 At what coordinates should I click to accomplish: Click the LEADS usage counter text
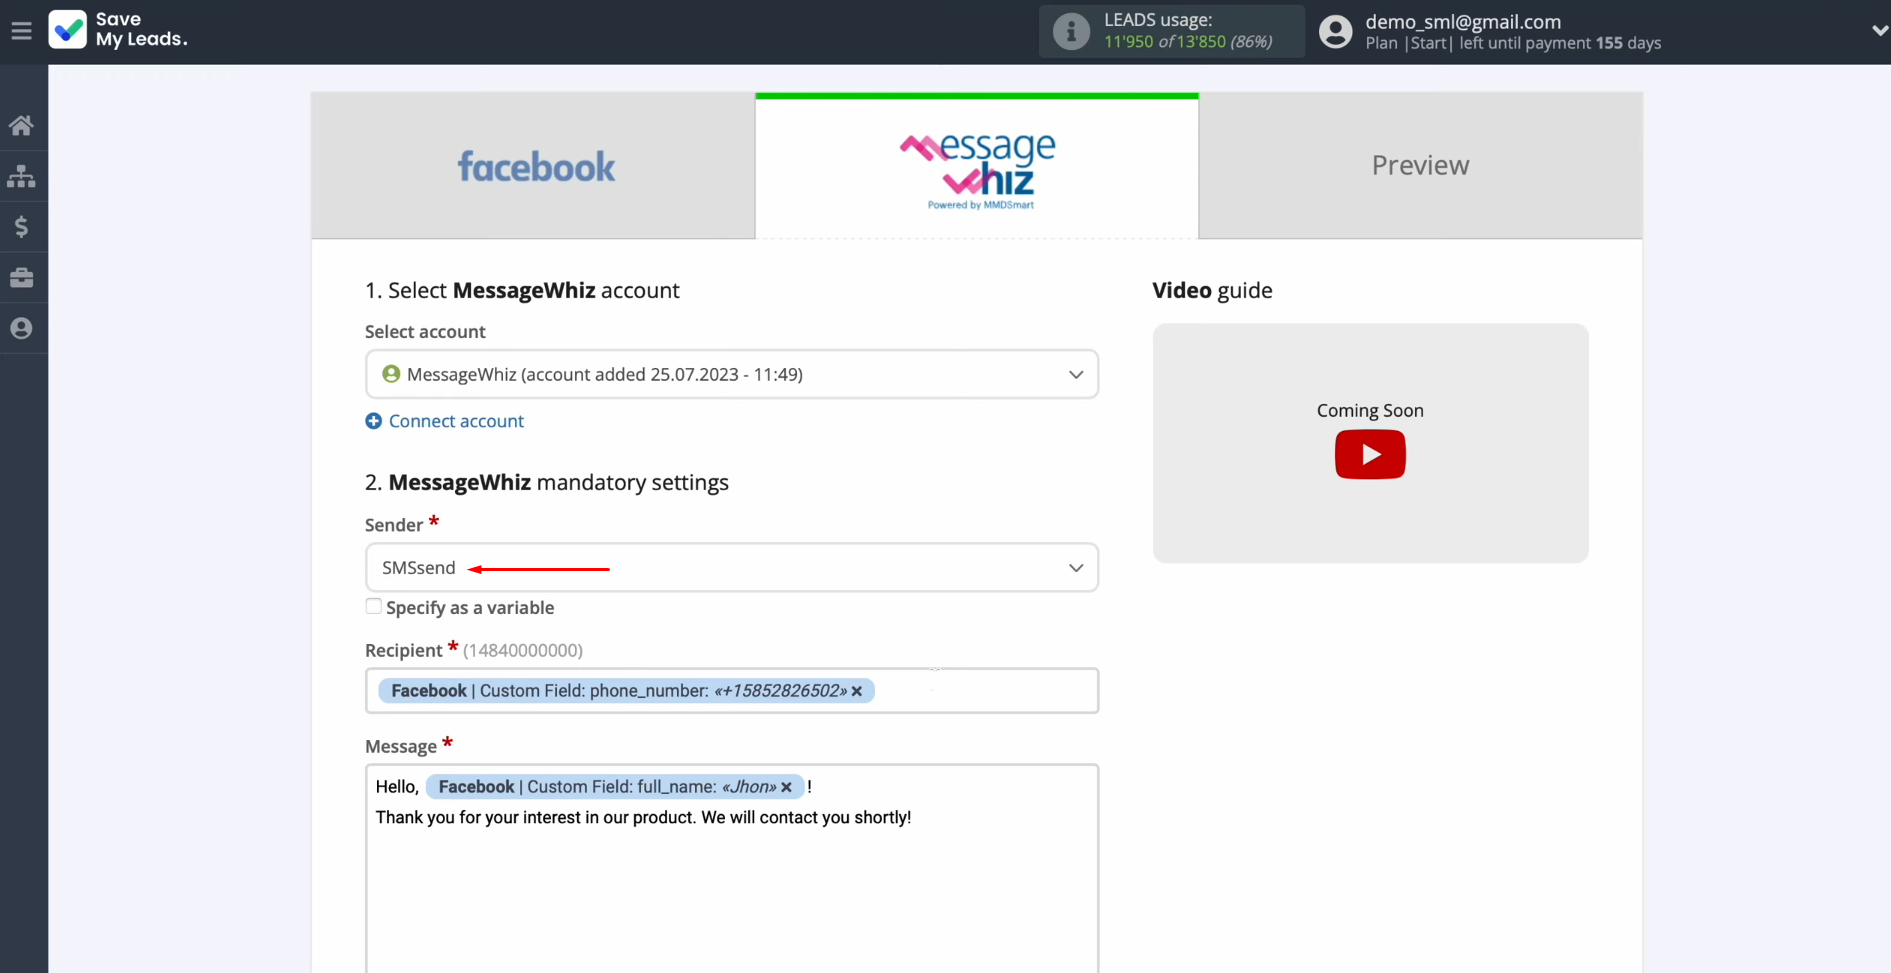pyautogui.click(x=1188, y=41)
